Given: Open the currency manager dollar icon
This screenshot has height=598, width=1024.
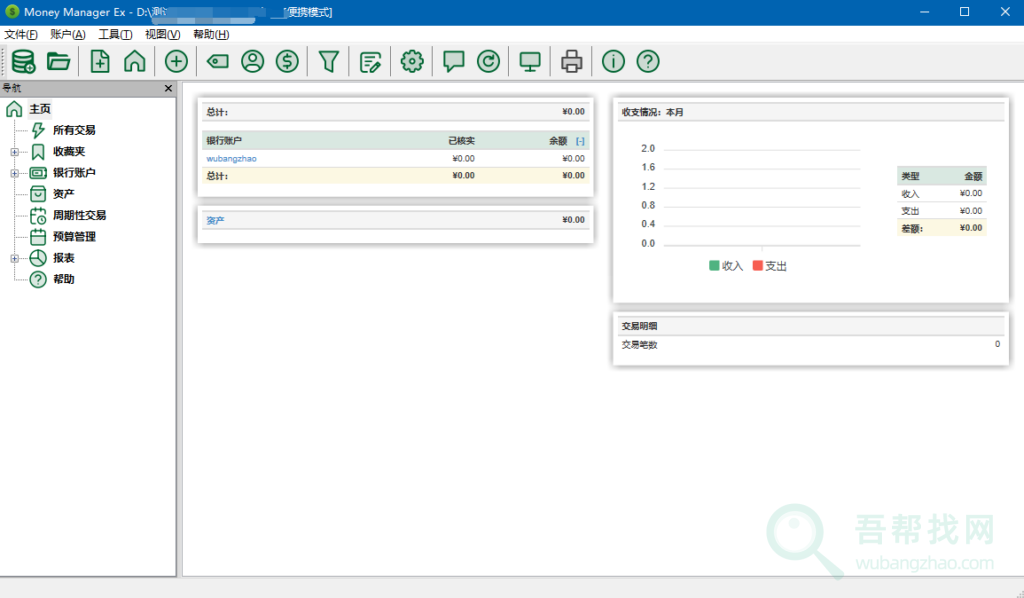Looking at the screenshot, I should pyautogui.click(x=287, y=62).
